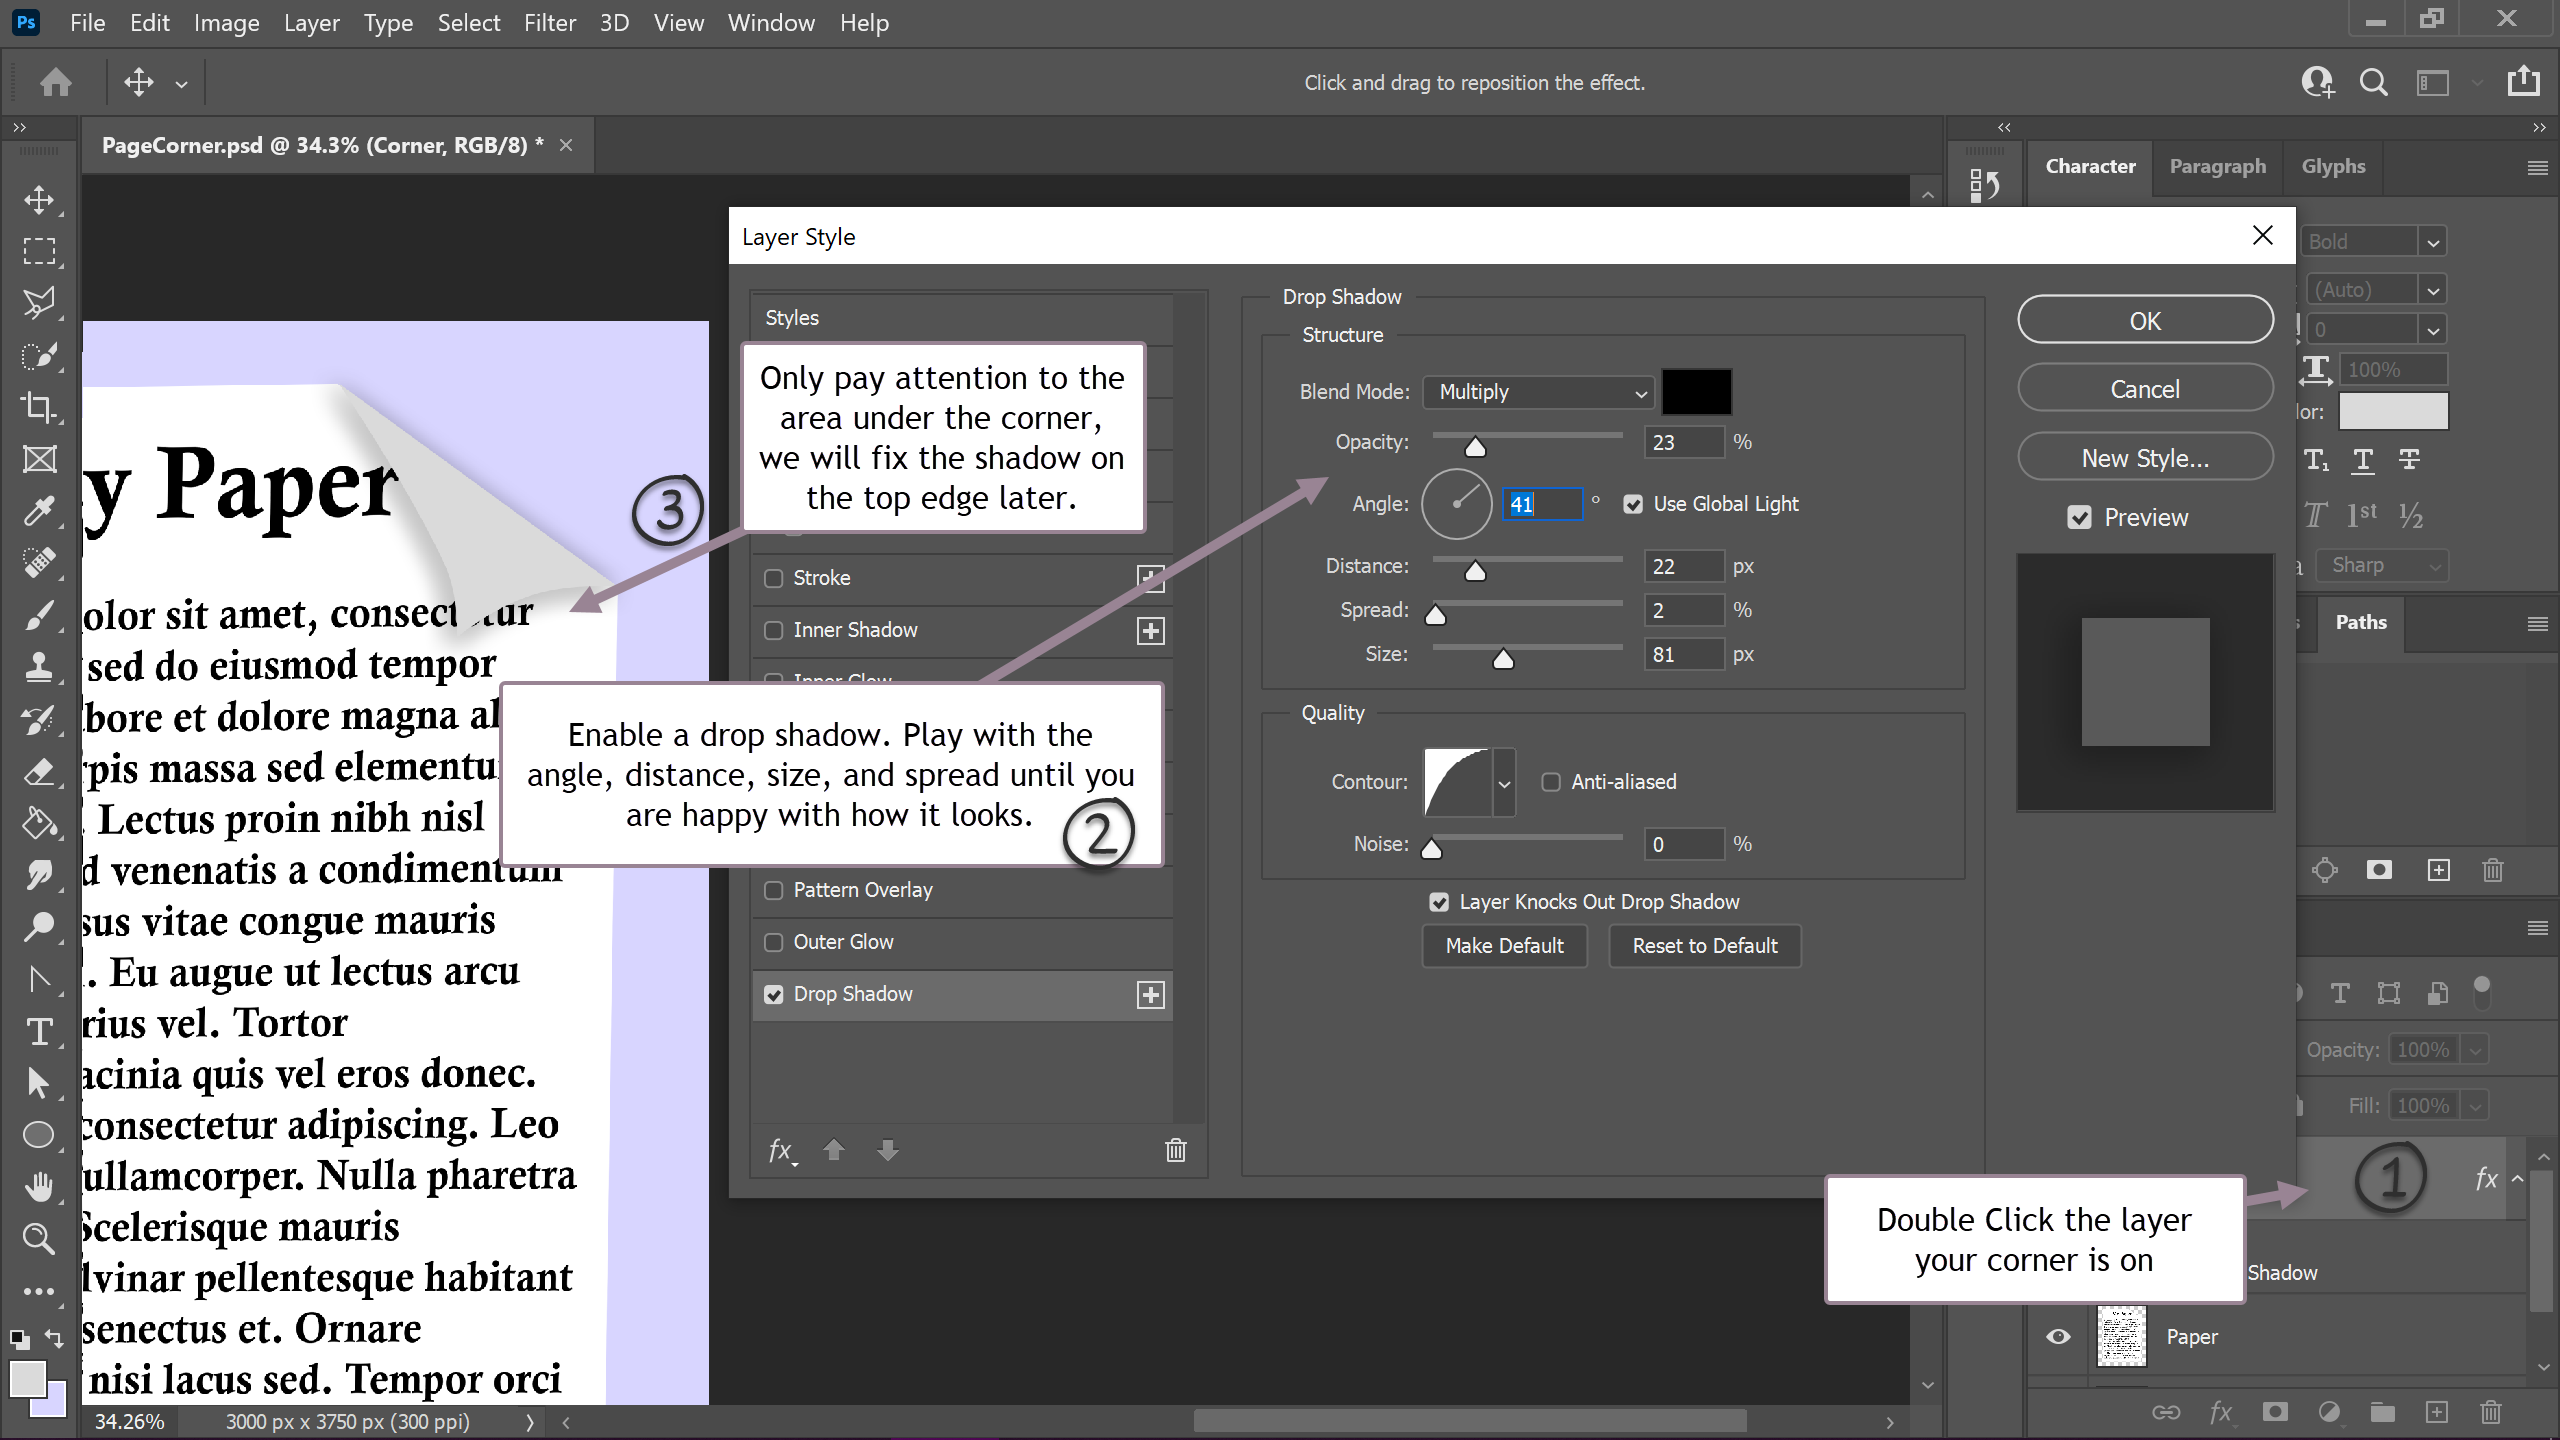Select the Rectangular Marquee tool
The image size is (2560, 1440).
[x=38, y=251]
